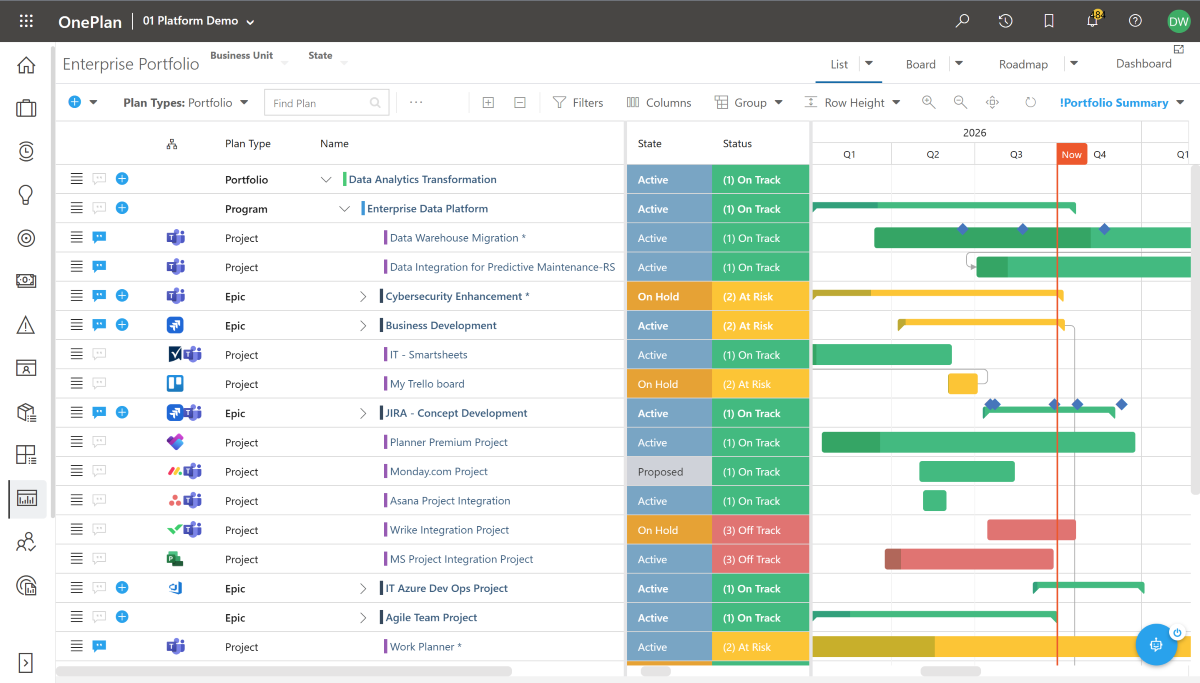Click the add icon on Cybersecurity Enhancement row
The height and width of the screenshot is (683, 1200).
pos(122,296)
